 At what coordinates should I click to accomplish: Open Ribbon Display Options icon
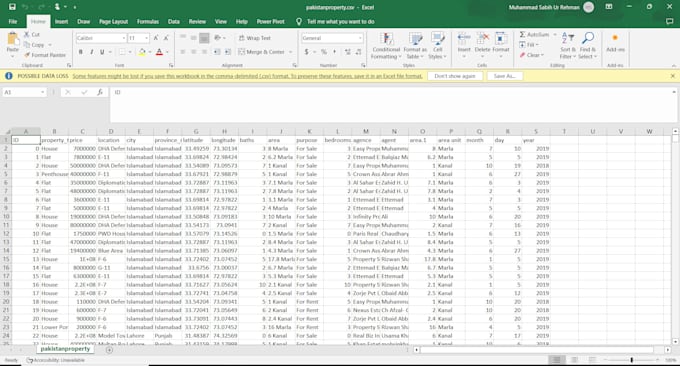coord(609,7)
